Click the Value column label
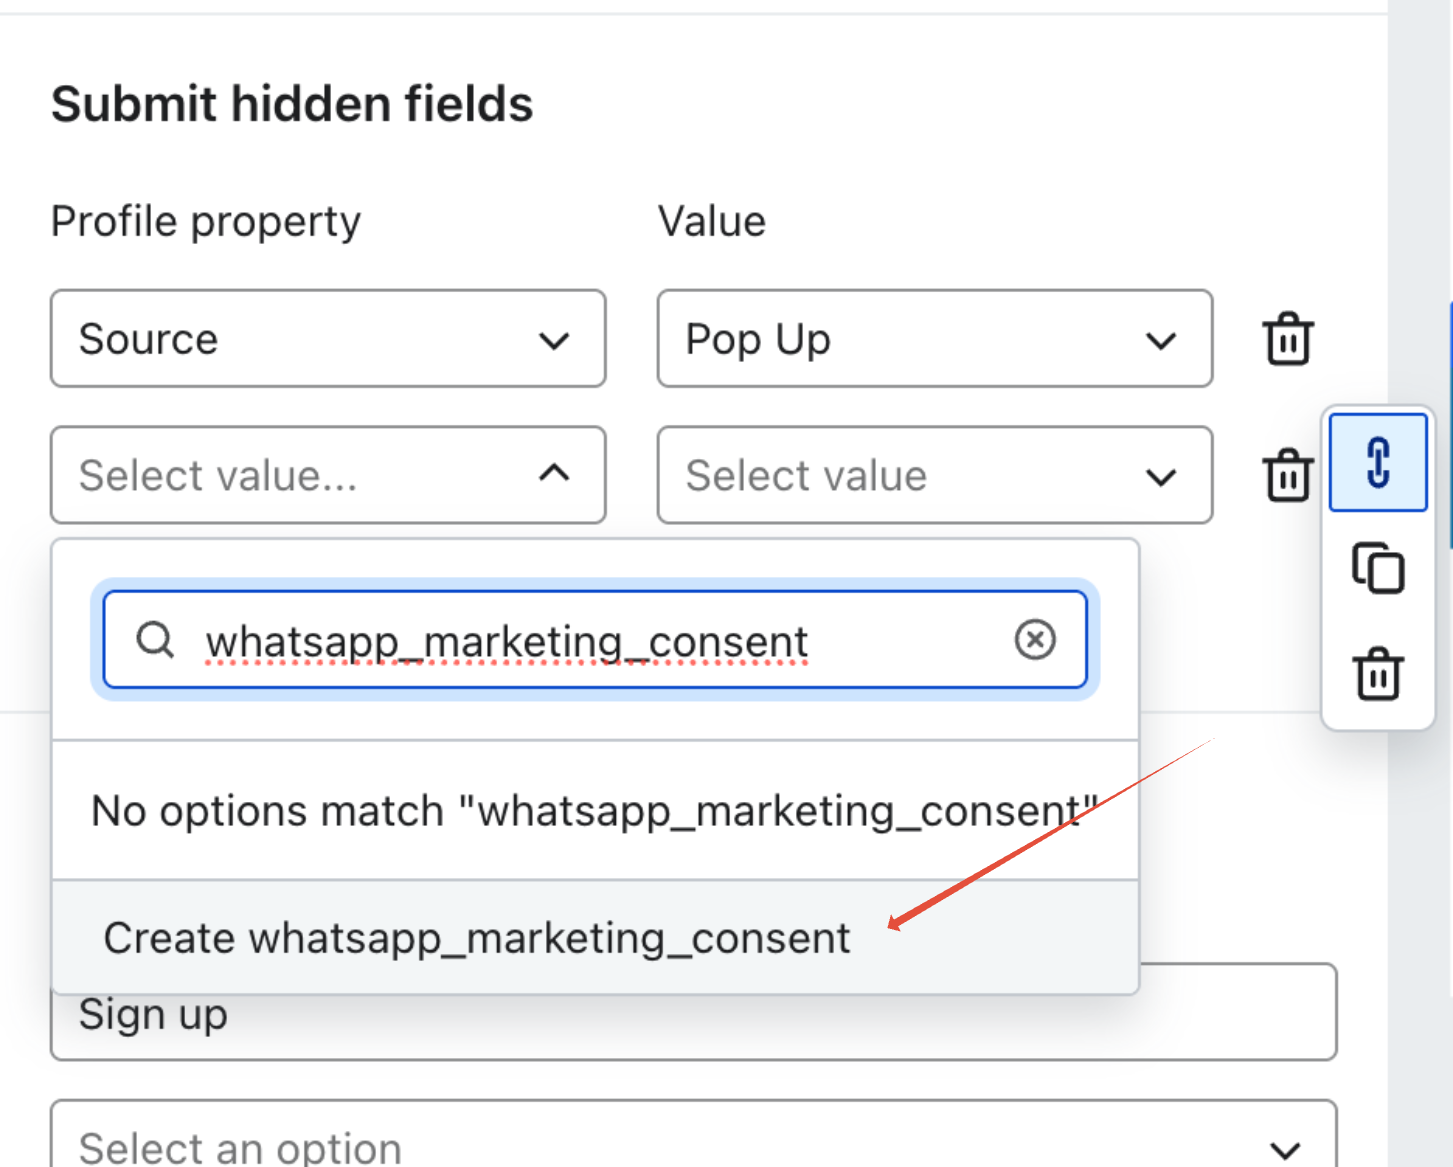 coord(711,221)
